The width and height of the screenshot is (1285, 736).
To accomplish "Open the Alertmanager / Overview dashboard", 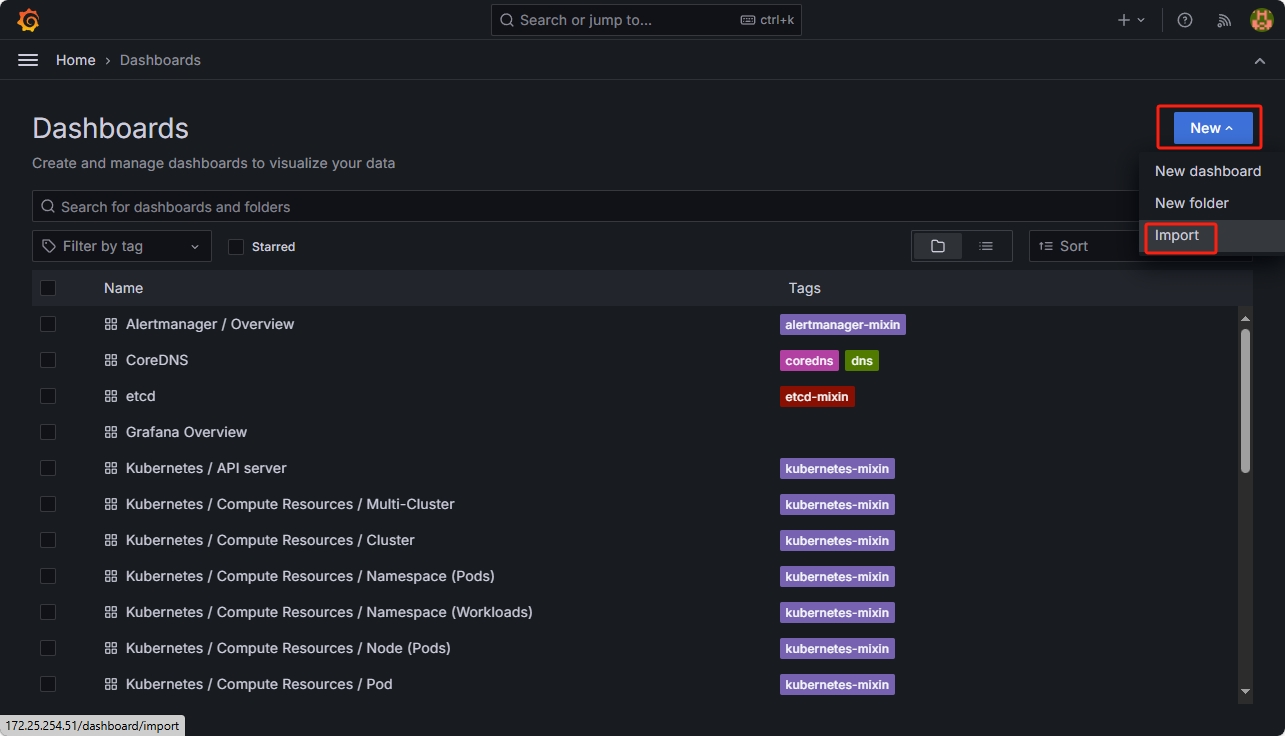I will click(210, 324).
